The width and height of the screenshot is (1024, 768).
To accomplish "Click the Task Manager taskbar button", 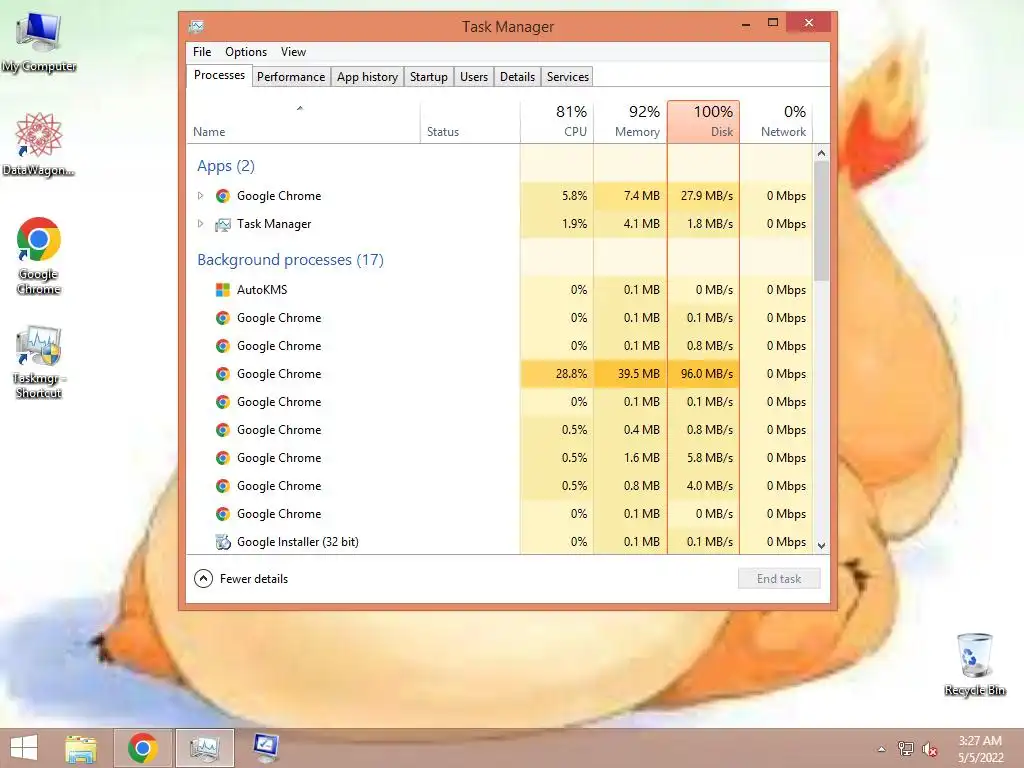I will pos(204,748).
